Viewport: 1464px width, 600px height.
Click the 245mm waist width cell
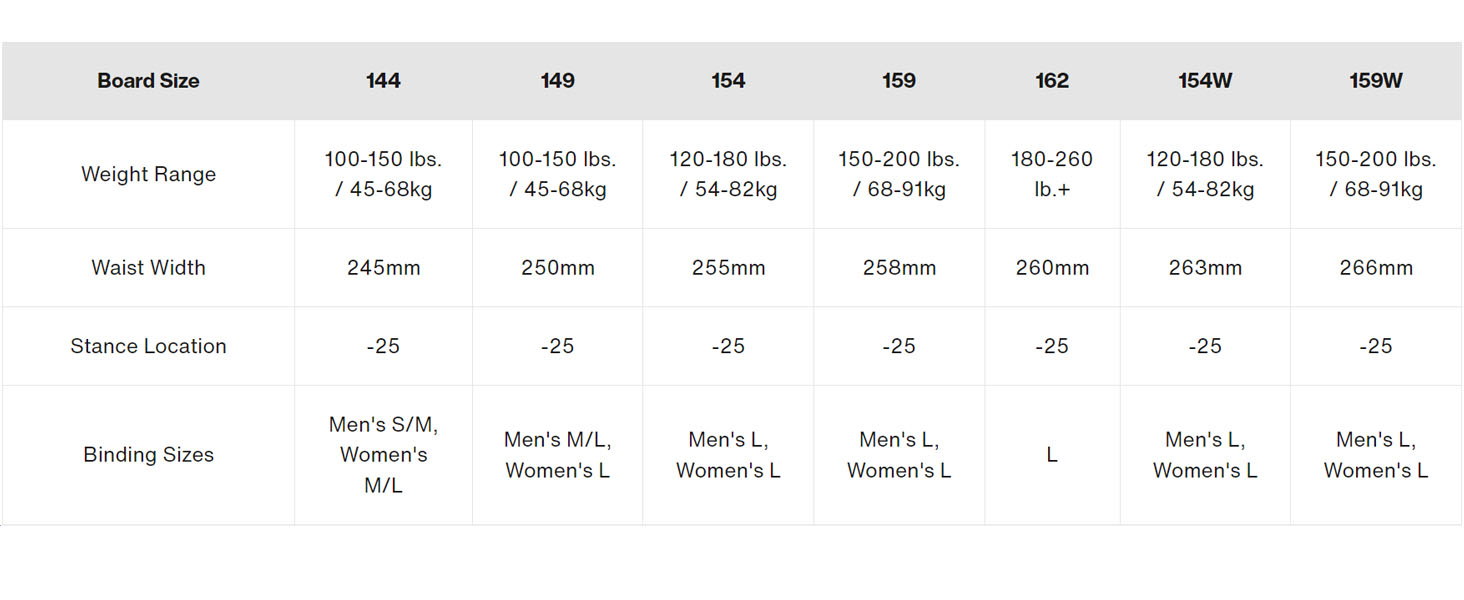pos(383,268)
